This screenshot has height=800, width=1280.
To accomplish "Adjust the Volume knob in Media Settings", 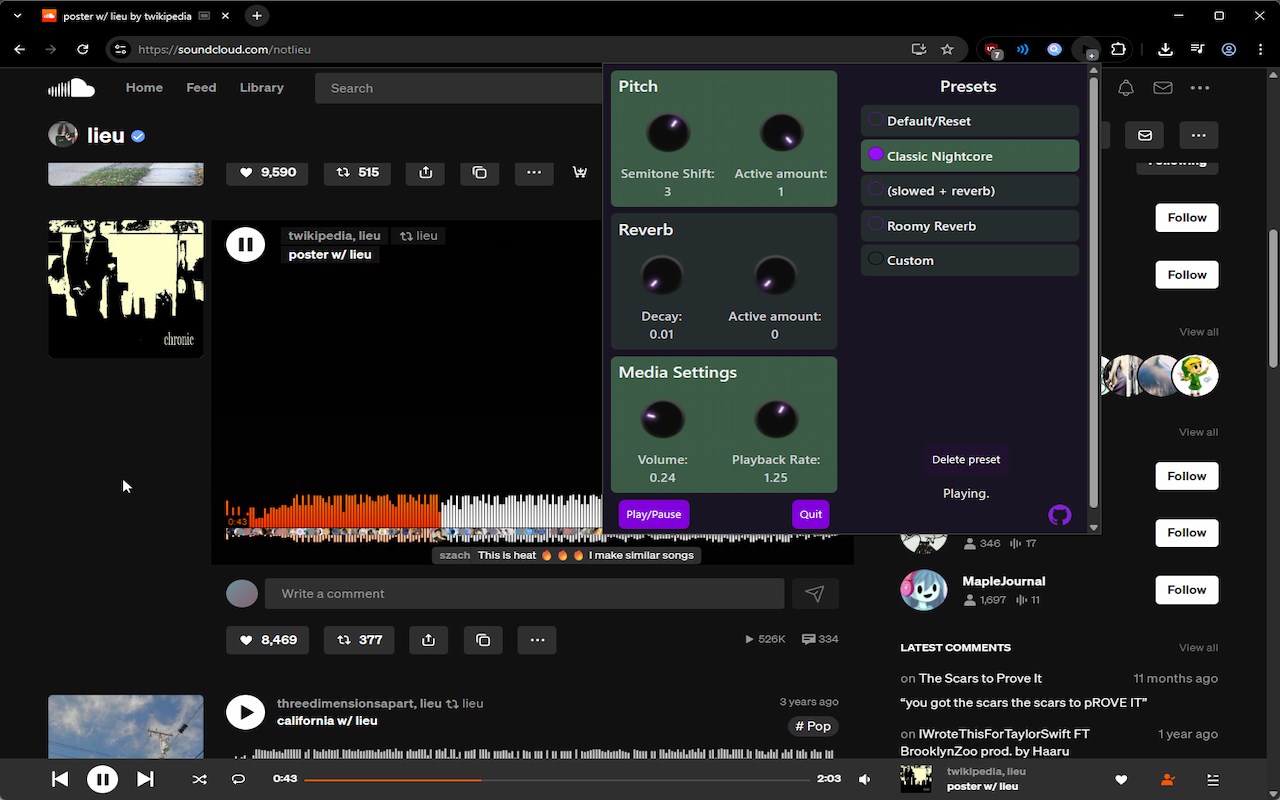I will (662, 420).
